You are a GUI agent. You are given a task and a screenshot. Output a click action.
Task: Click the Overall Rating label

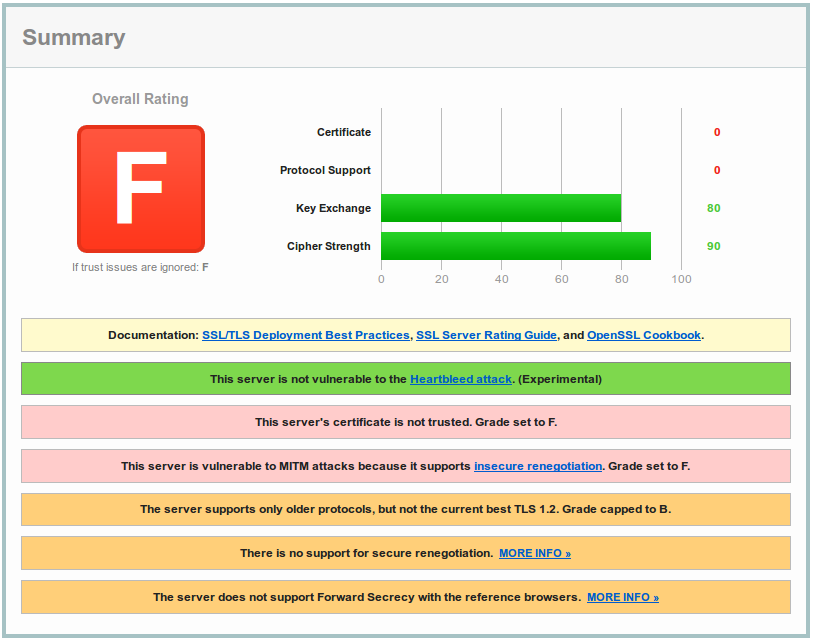[x=140, y=99]
